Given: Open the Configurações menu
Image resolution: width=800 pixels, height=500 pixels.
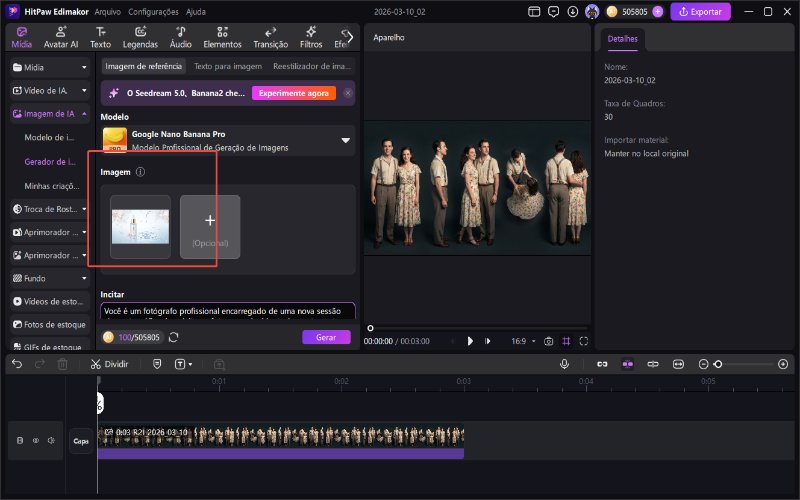Looking at the screenshot, I should pyautogui.click(x=153, y=12).
